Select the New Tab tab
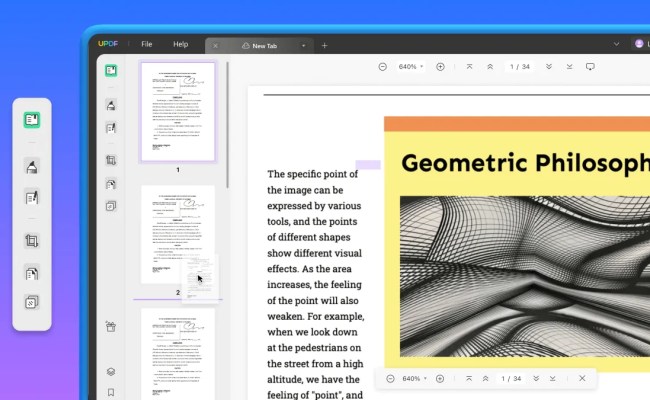 [260, 46]
